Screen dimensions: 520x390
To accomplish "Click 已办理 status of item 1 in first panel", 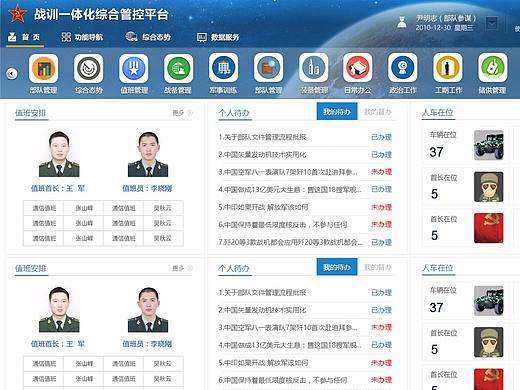I will (x=381, y=137).
